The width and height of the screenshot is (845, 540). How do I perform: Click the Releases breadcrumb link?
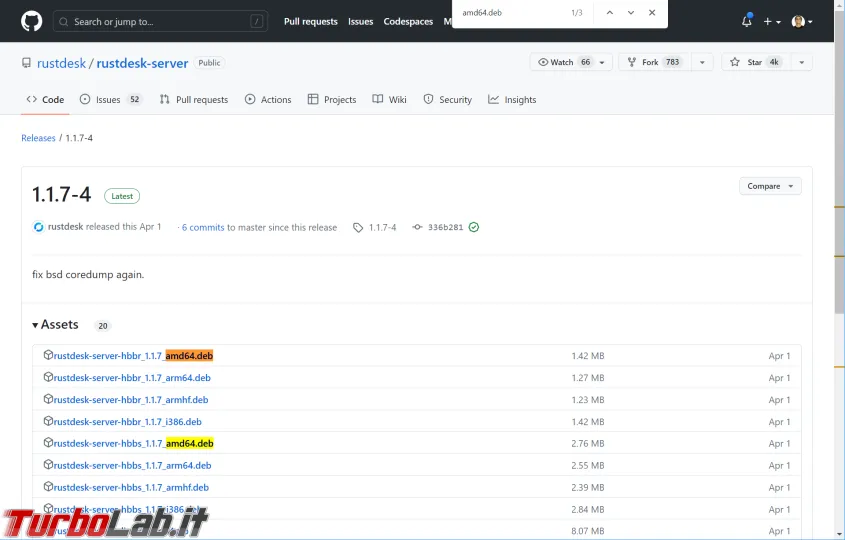coord(38,138)
